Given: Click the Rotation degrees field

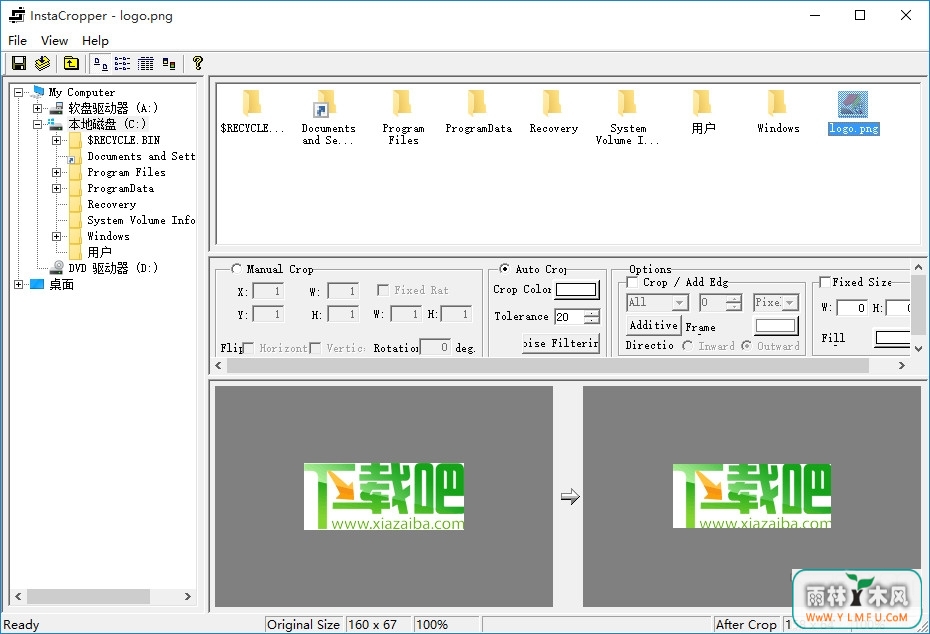Looking at the screenshot, I should 435,348.
